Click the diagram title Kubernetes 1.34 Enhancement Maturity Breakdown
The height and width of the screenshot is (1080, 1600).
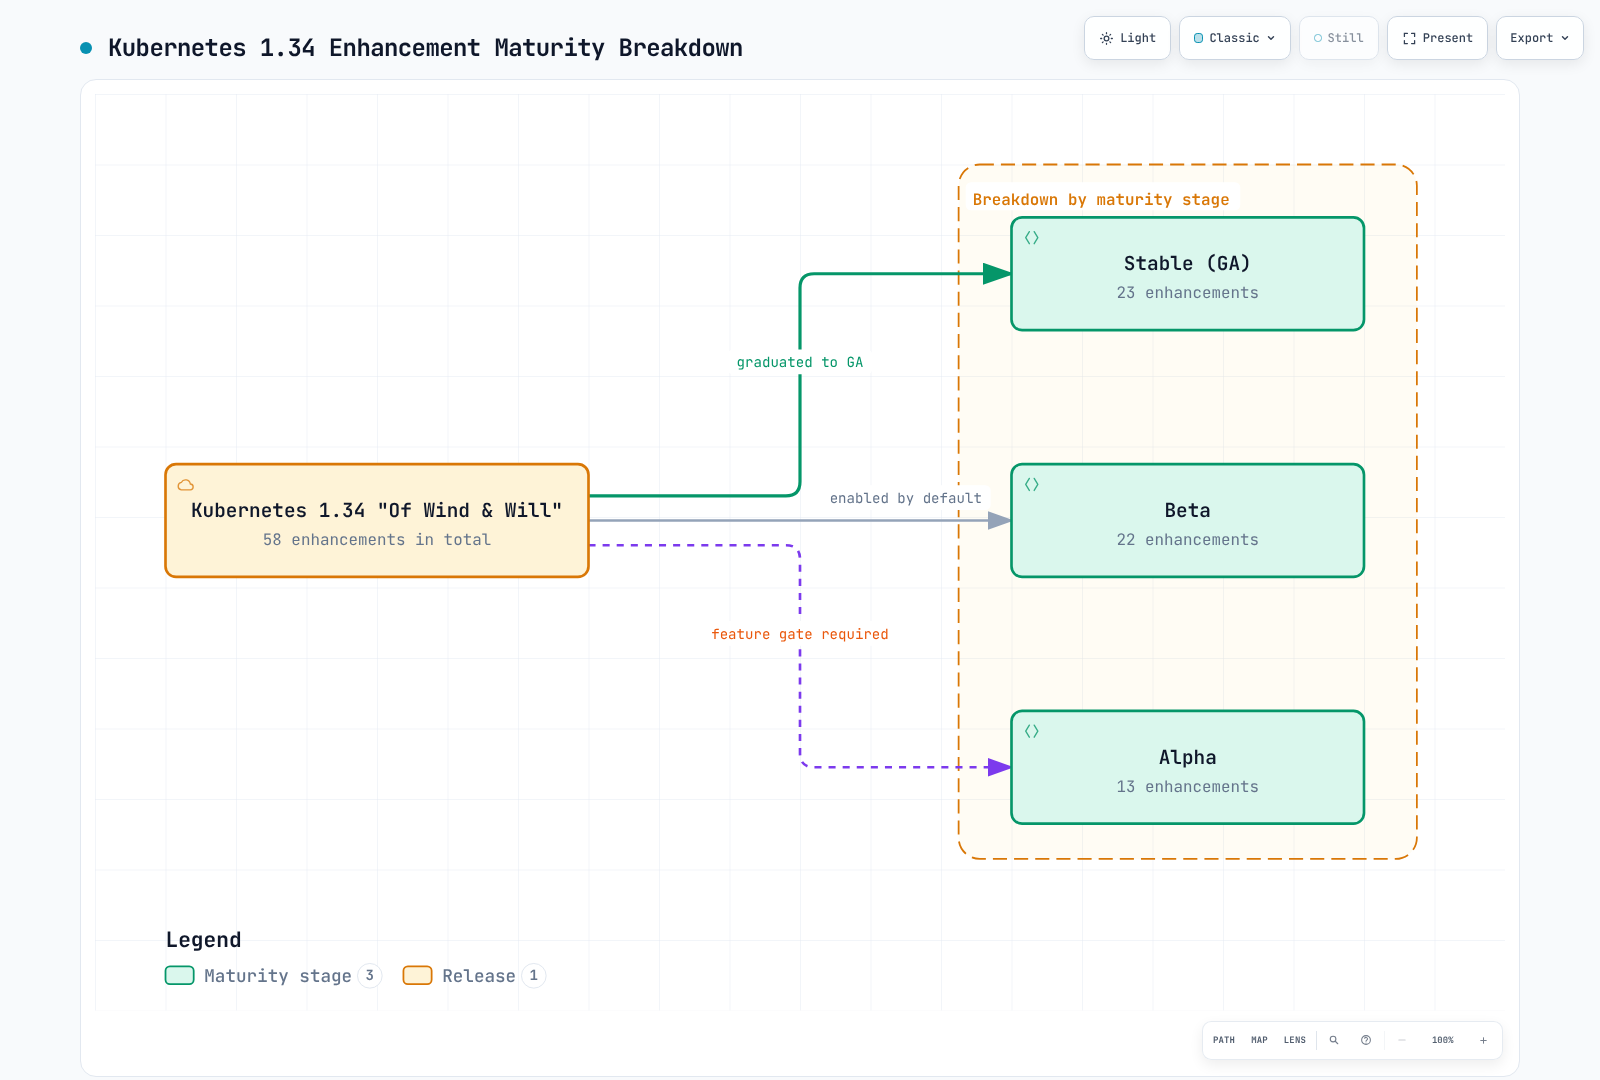[x=425, y=48]
